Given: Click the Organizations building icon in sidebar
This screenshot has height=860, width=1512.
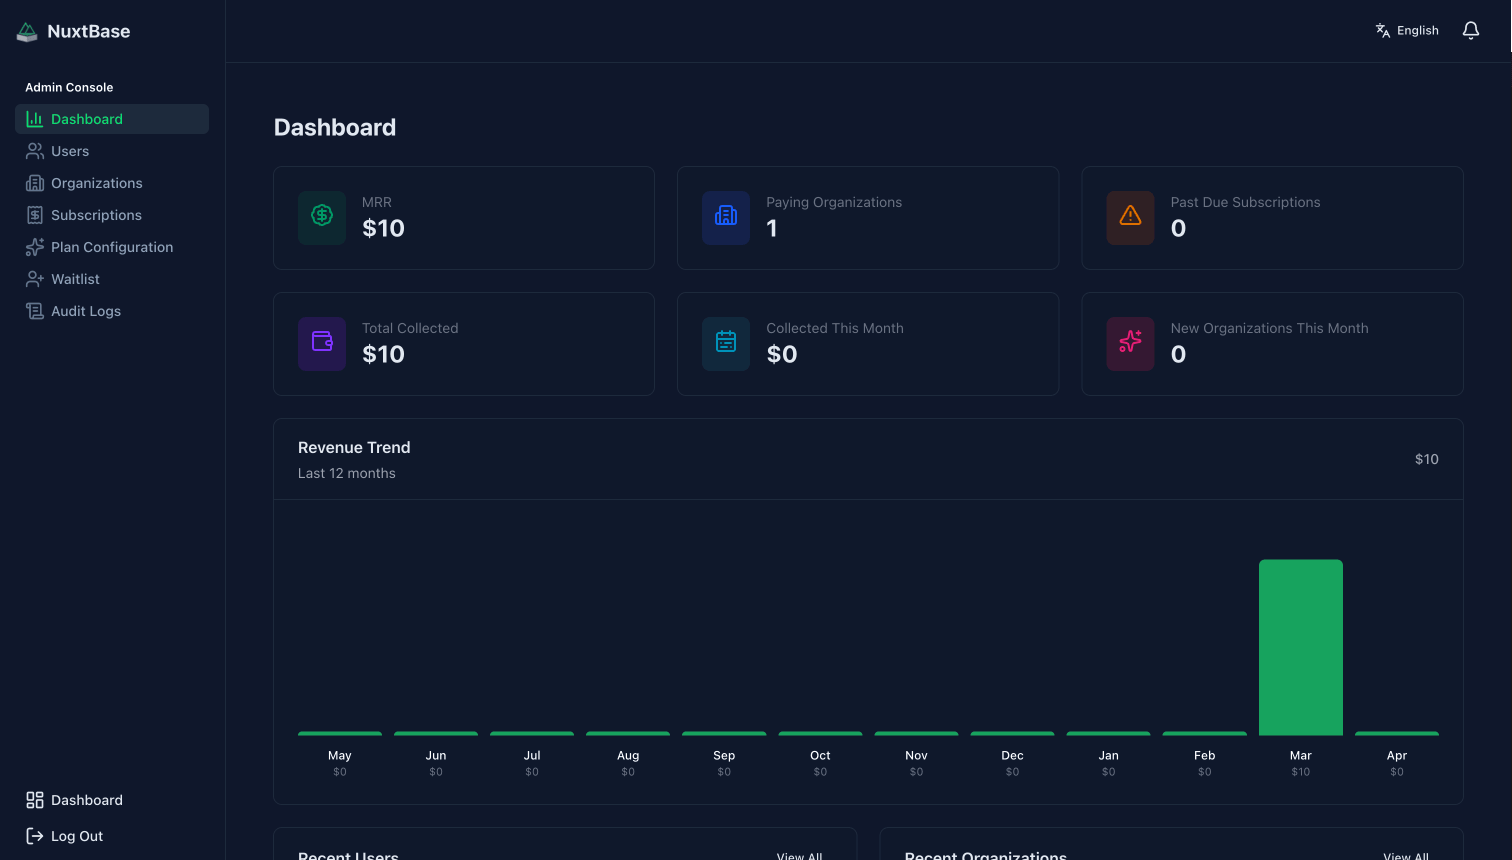Looking at the screenshot, I should [34, 182].
